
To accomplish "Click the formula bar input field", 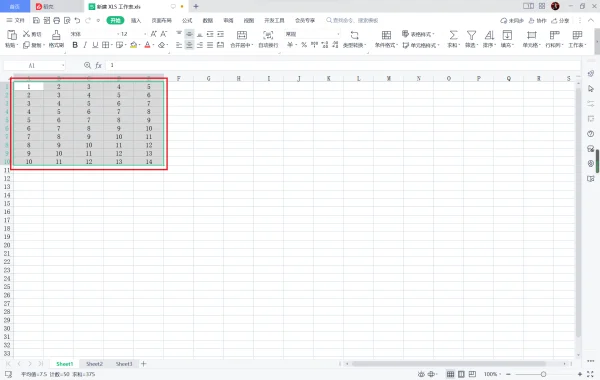I will (x=342, y=65).
